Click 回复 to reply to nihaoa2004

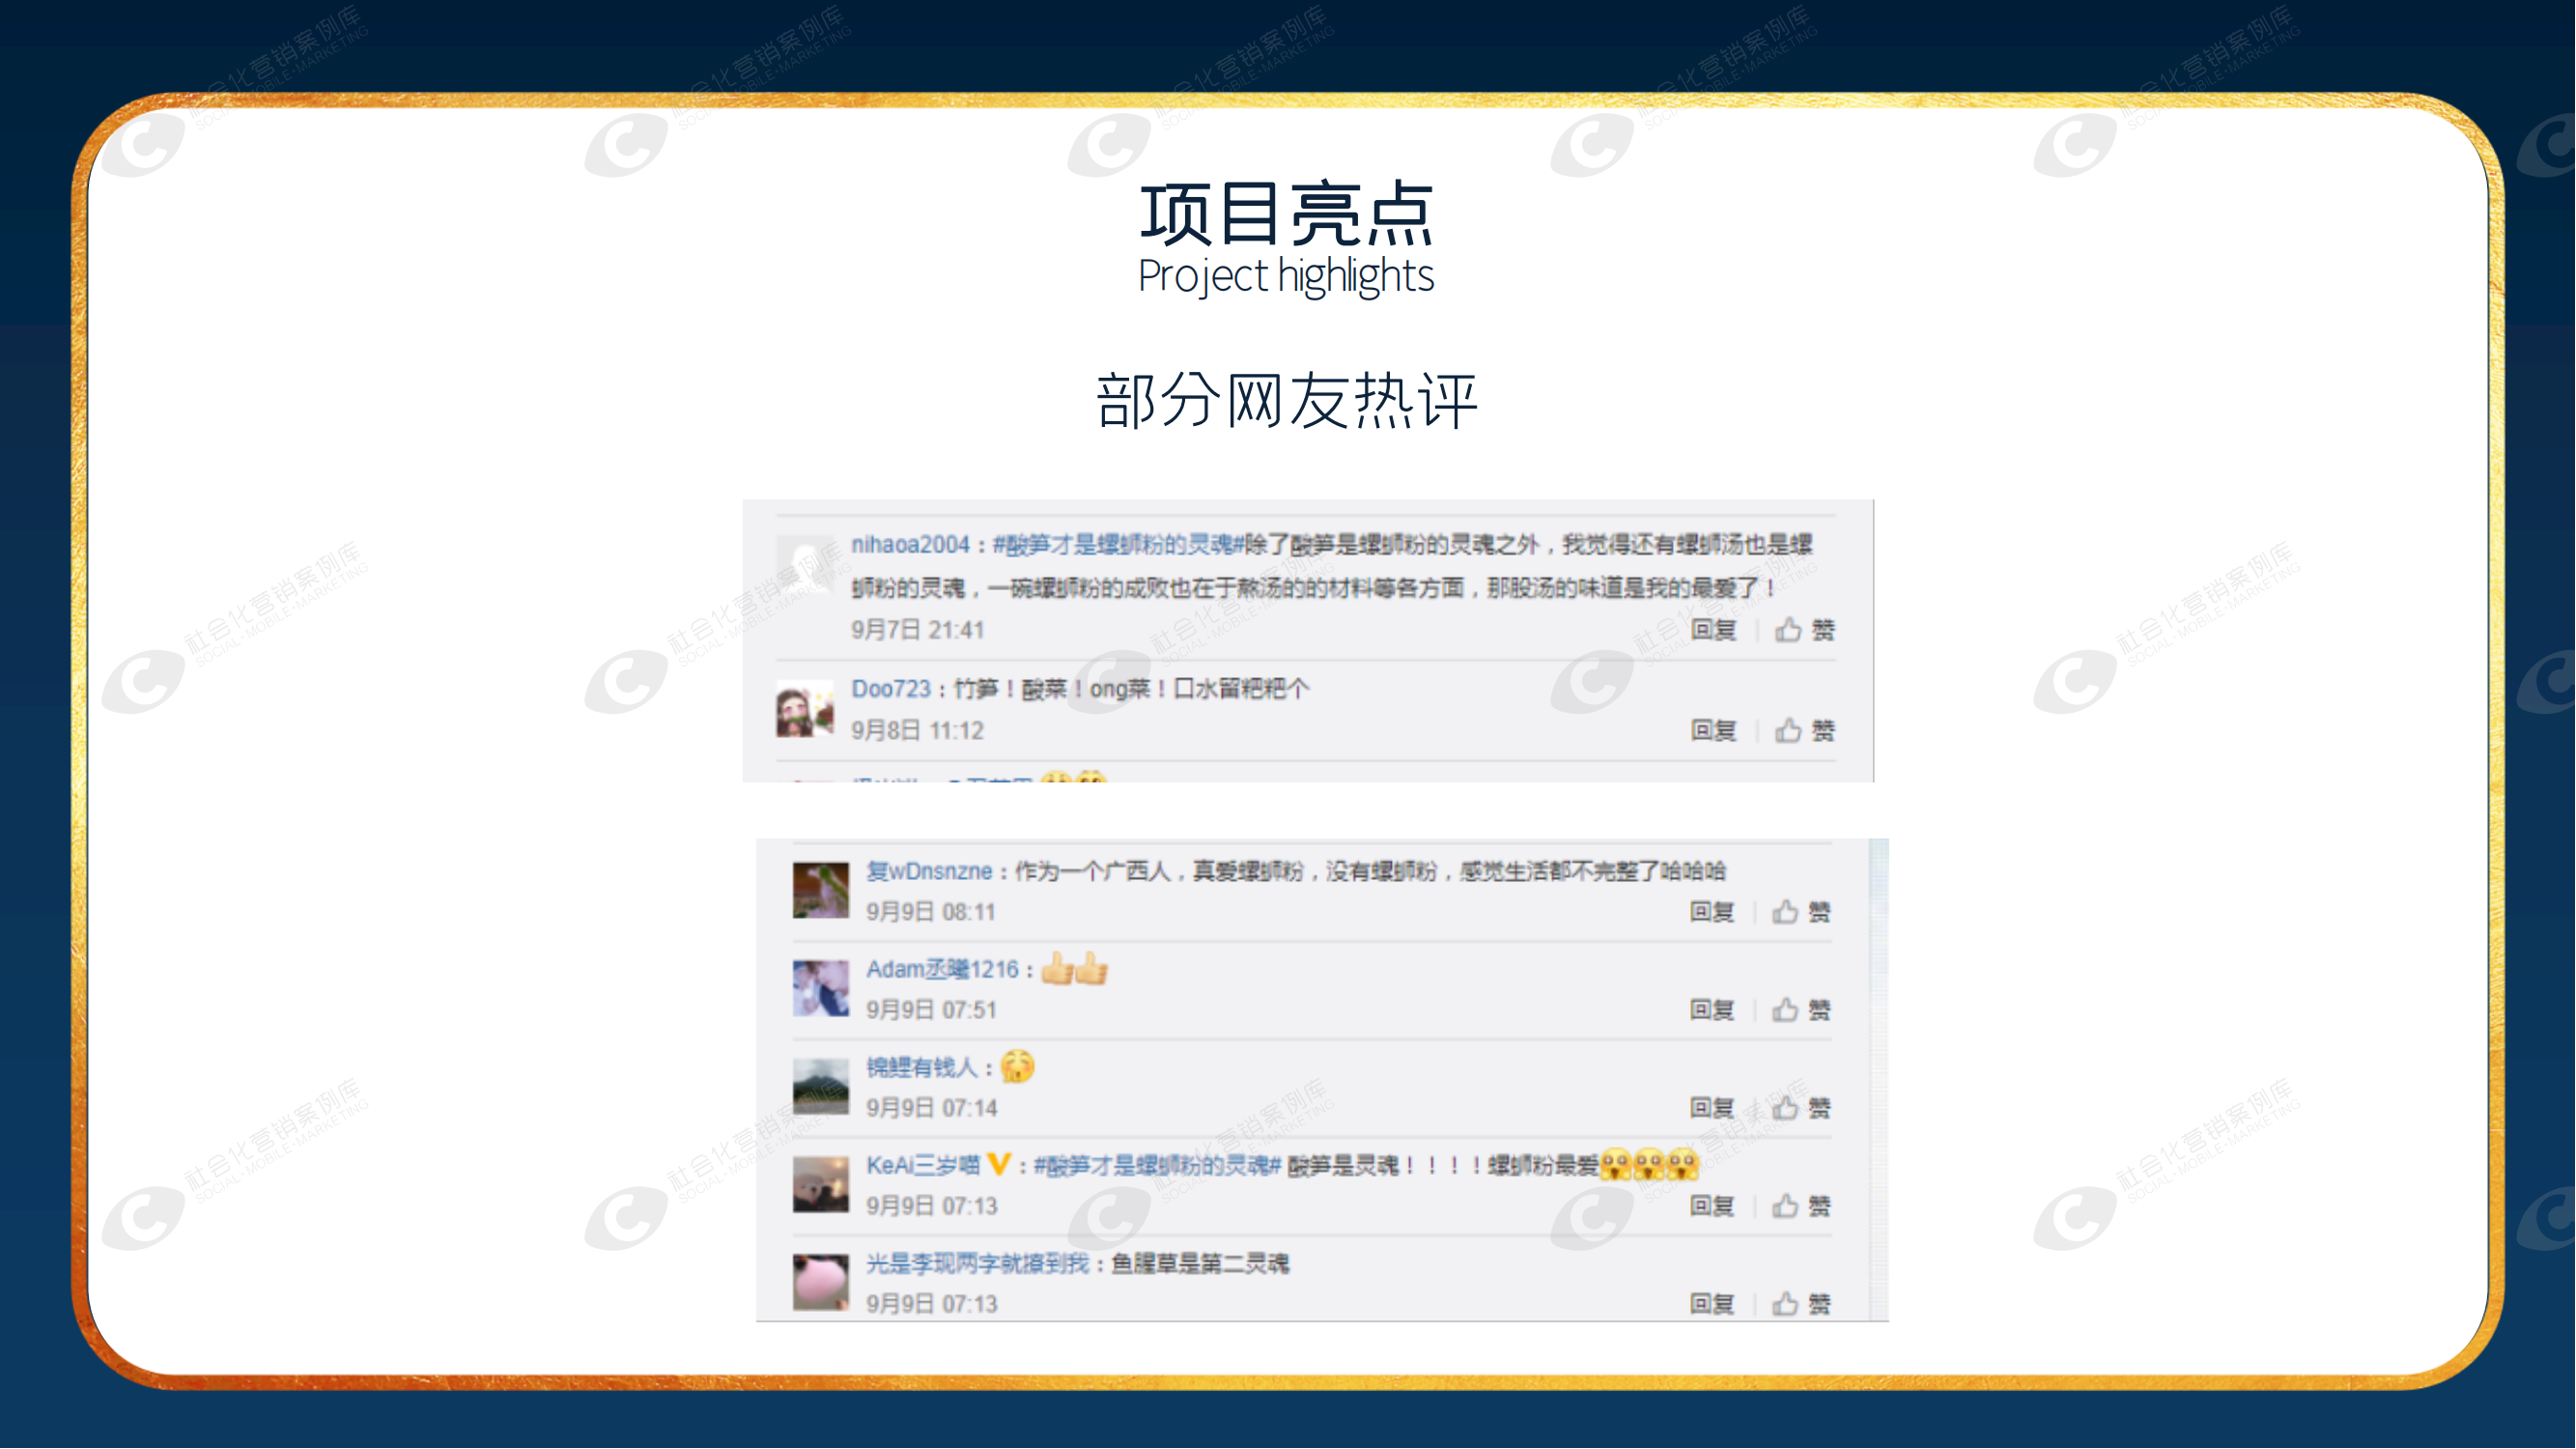[x=1714, y=631]
